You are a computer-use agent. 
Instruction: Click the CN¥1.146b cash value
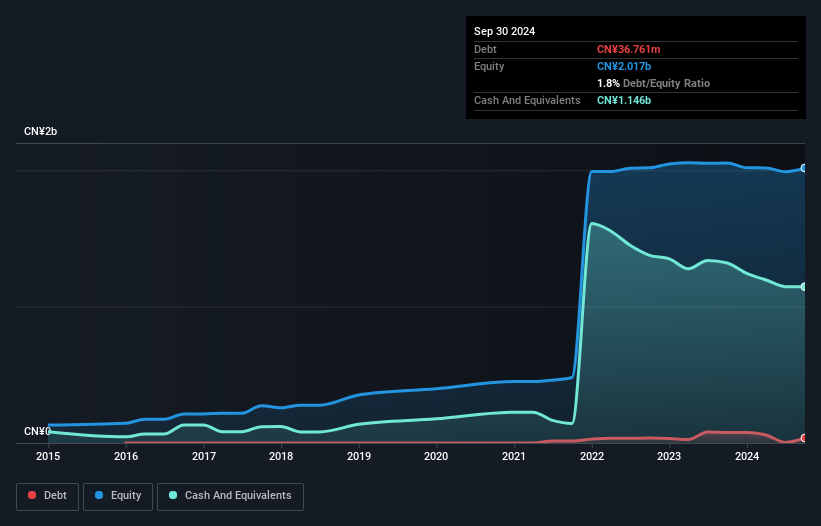[624, 100]
